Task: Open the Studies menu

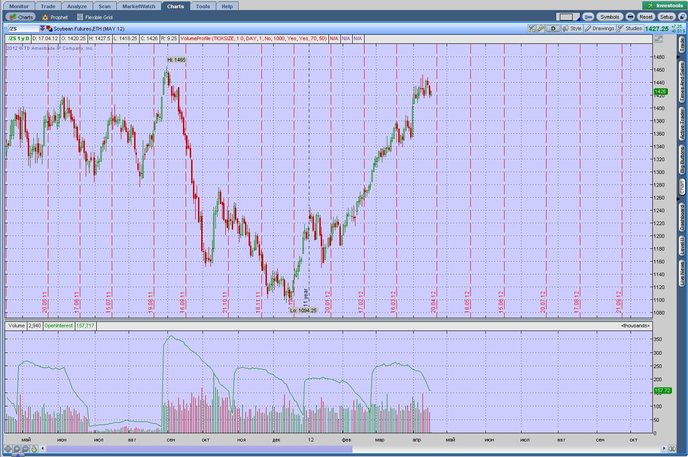Action: point(630,29)
